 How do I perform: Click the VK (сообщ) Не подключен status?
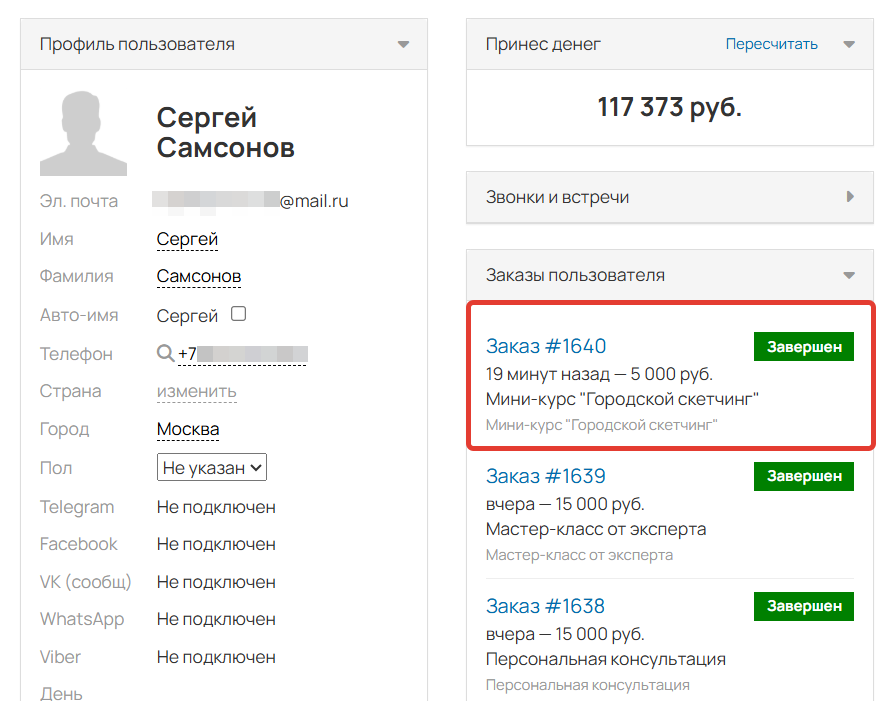(216, 582)
